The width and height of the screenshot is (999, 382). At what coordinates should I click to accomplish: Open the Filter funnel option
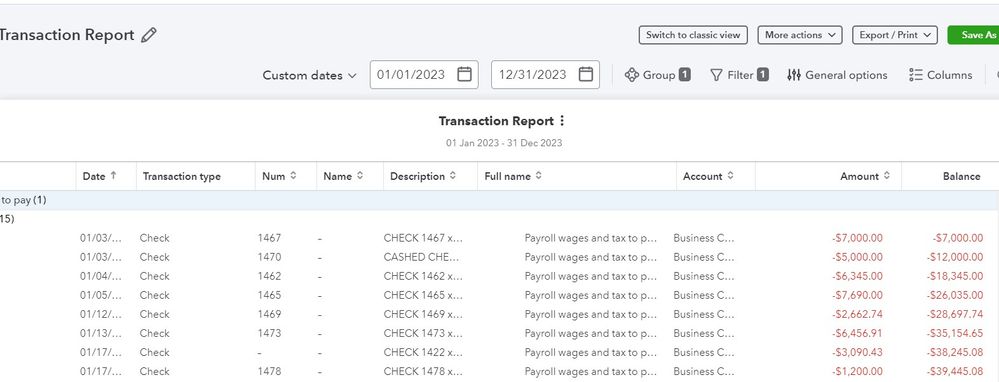(739, 75)
